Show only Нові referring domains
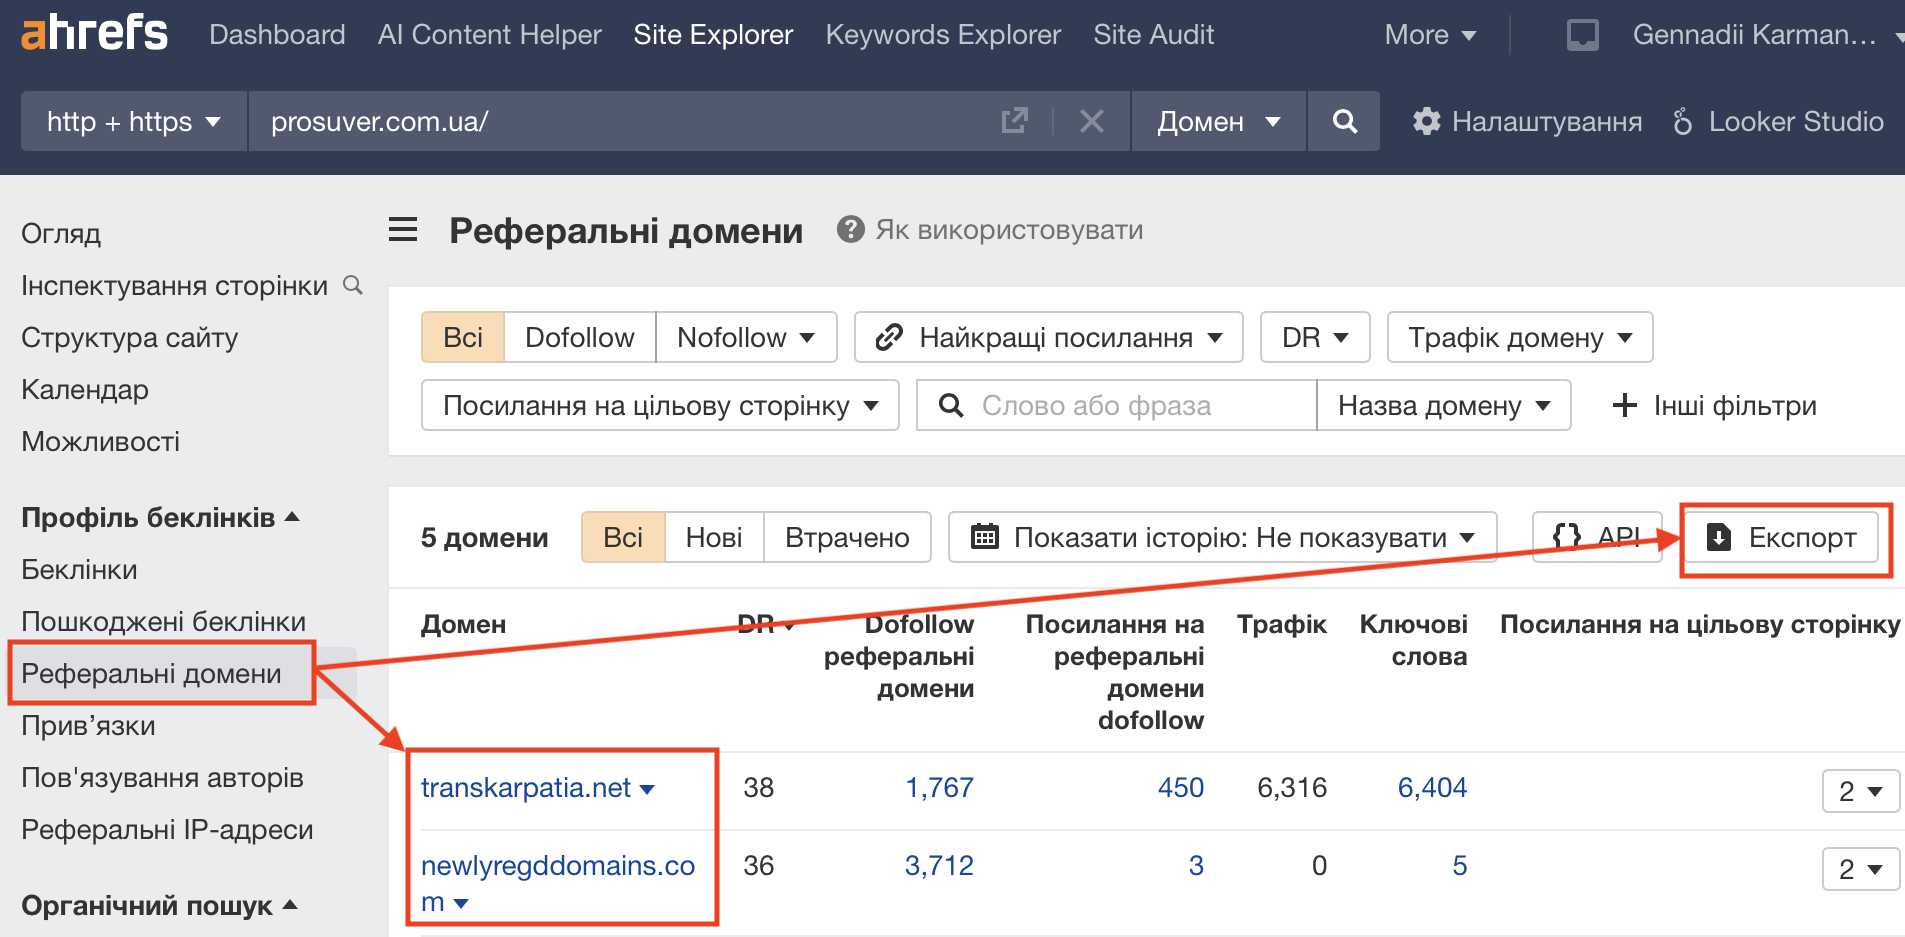The height and width of the screenshot is (937, 1905). click(713, 537)
